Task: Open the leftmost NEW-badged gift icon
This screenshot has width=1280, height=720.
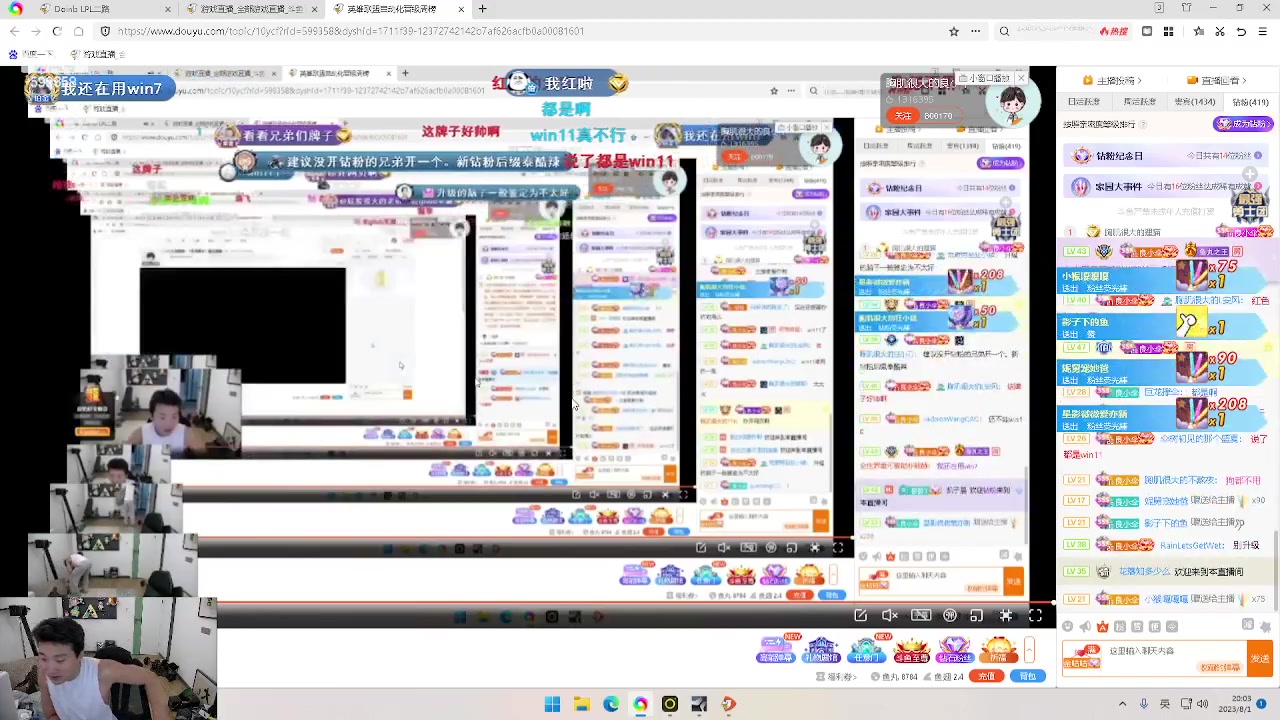Action: click(x=777, y=649)
